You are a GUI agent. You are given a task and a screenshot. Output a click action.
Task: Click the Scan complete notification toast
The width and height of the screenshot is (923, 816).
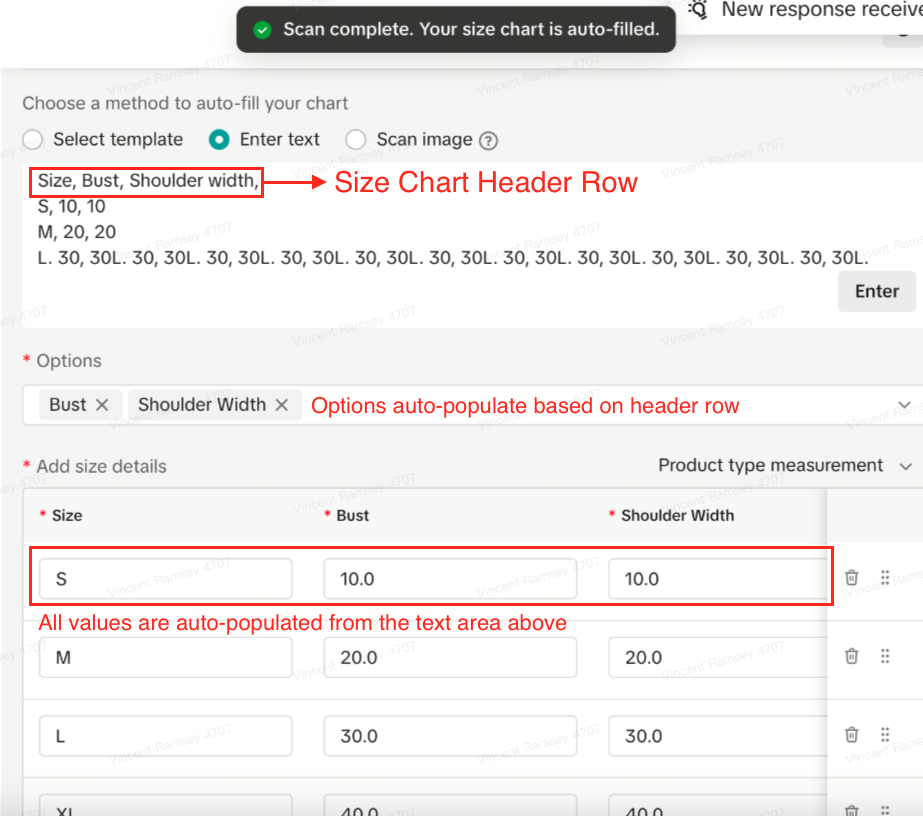[x=456, y=30]
